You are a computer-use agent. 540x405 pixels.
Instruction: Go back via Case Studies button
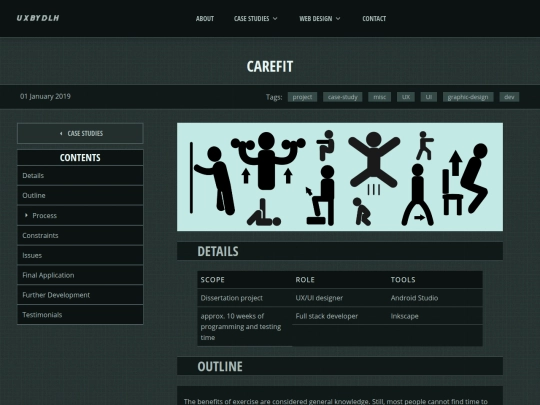coord(80,133)
